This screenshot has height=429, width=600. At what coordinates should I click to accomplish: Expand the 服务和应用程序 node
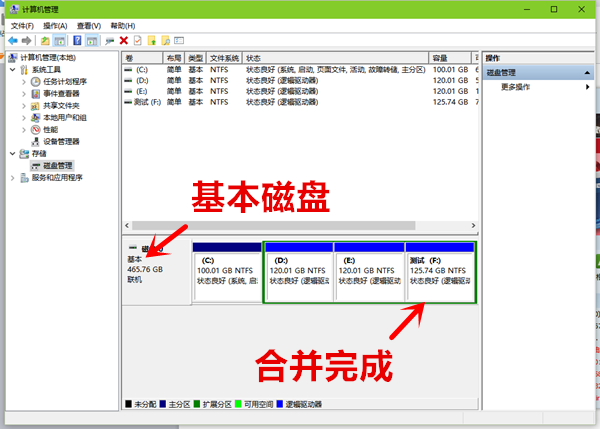(13, 178)
